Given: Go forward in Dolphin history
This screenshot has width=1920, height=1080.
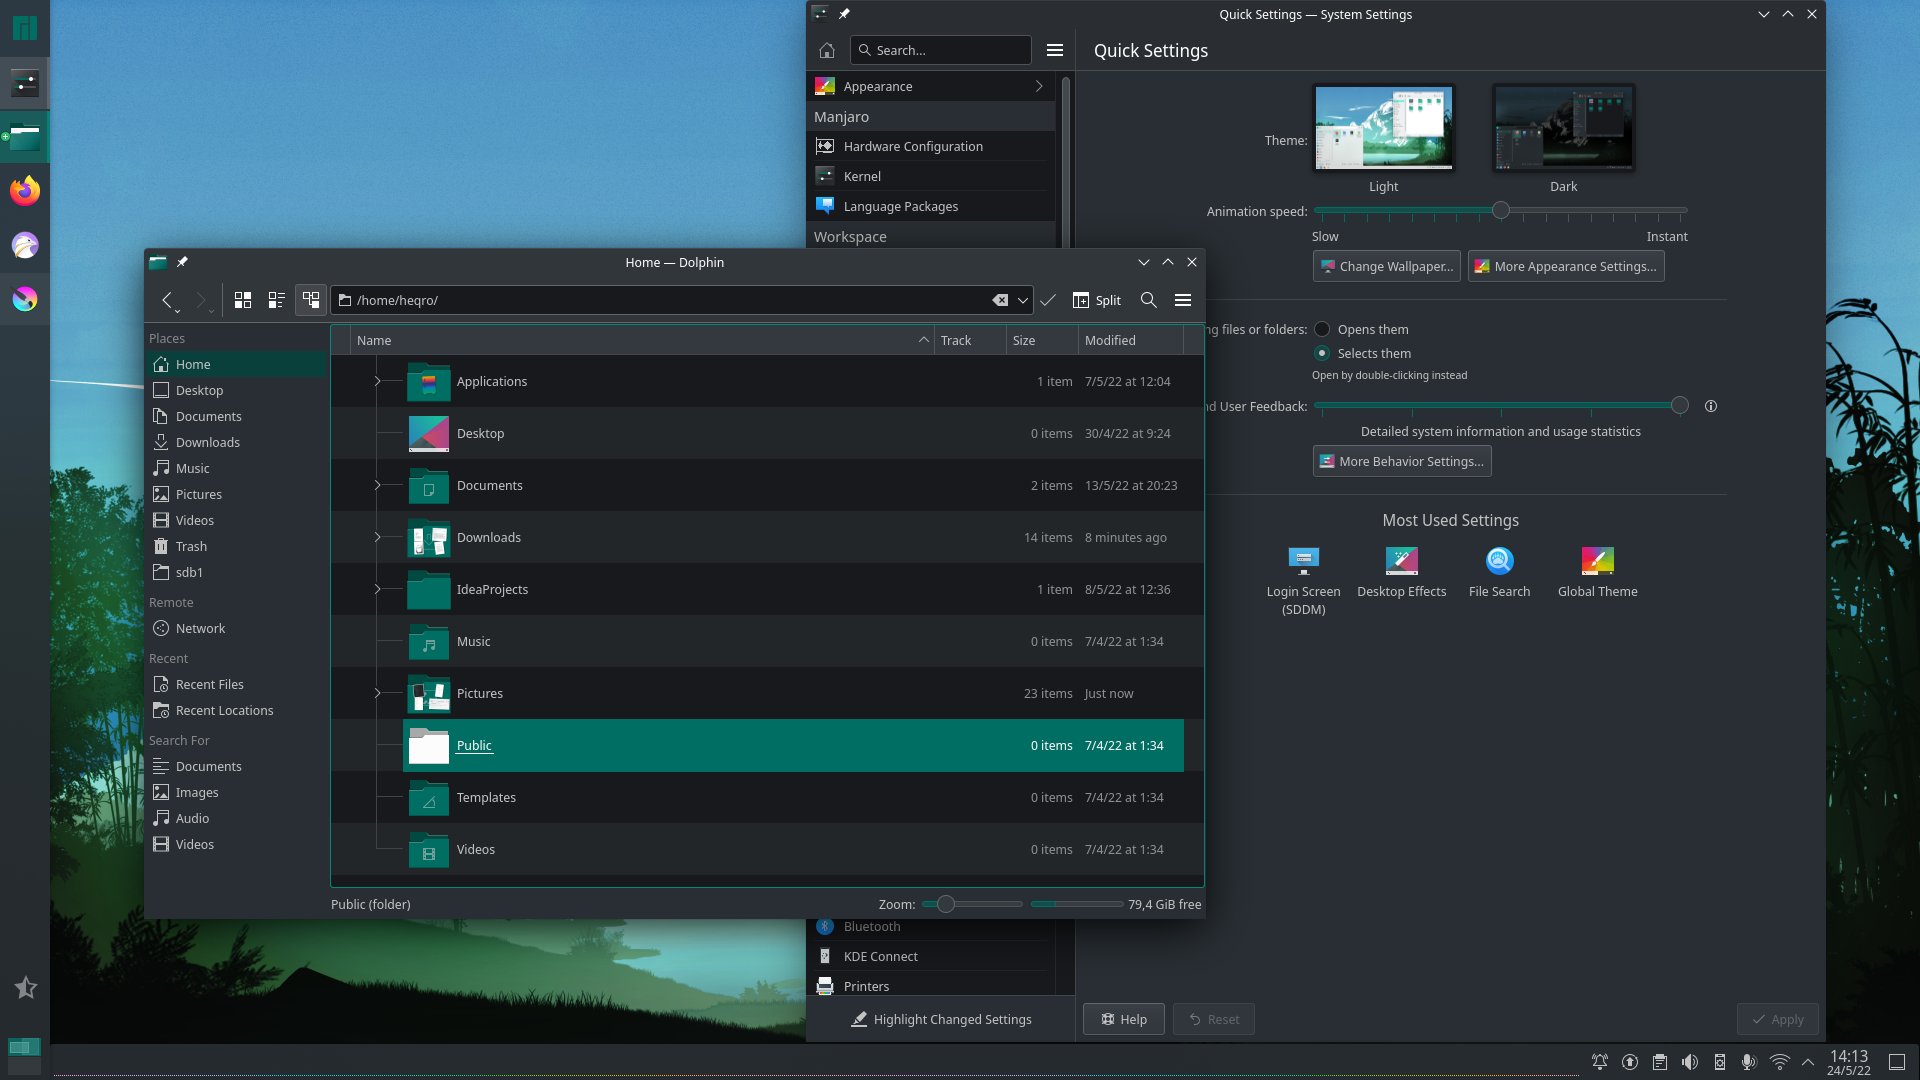Looking at the screenshot, I should pos(201,299).
